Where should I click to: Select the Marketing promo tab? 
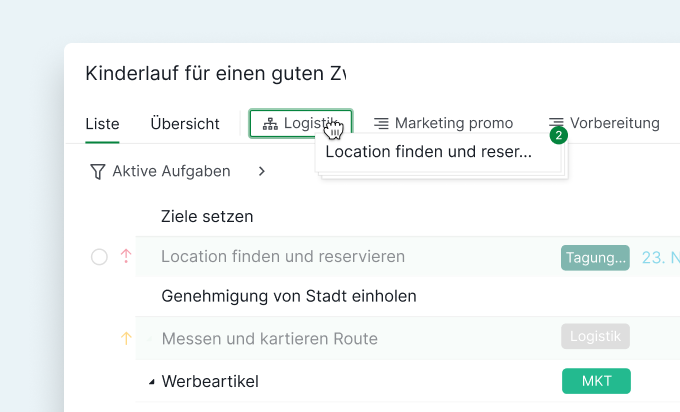point(453,124)
